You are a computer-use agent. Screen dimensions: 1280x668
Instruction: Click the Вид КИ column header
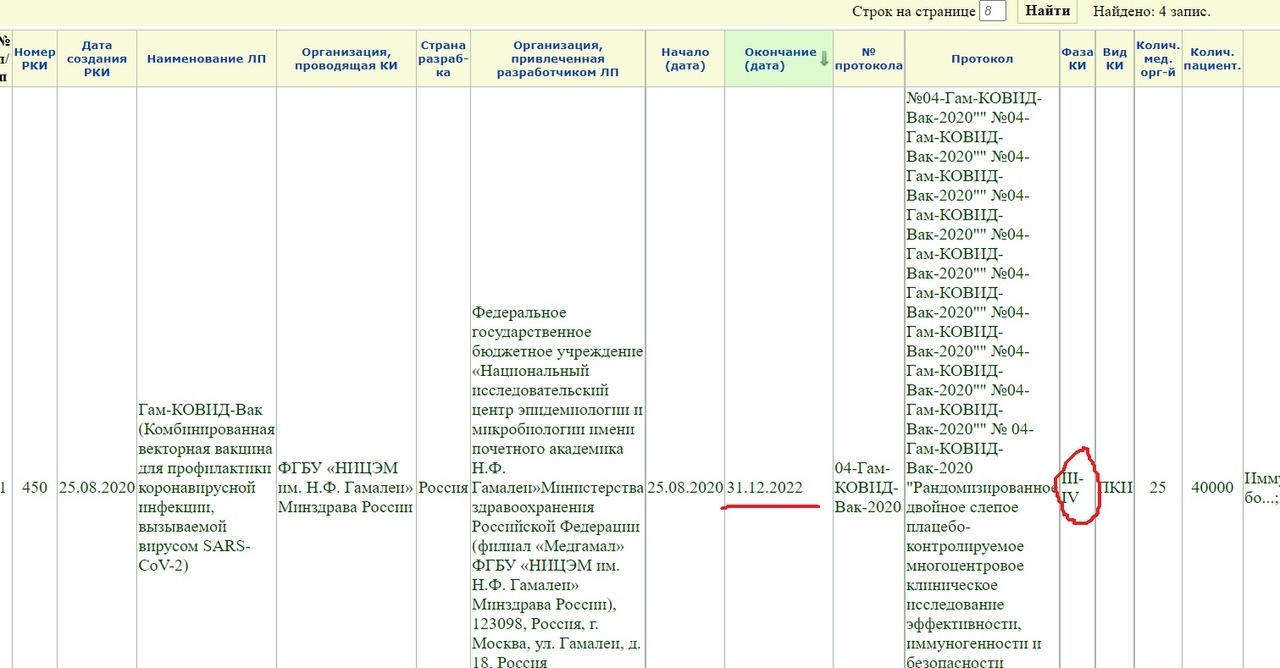pyautogui.click(x=1115, y=59)
